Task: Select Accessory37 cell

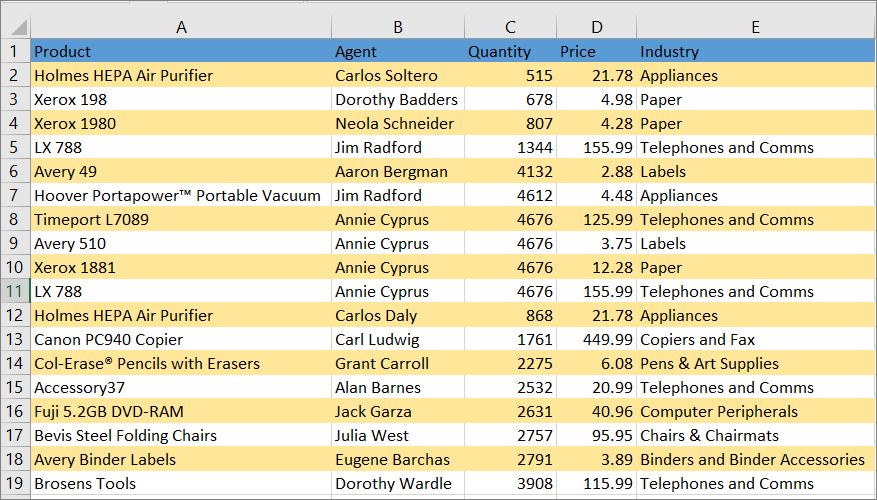Action: [181, 388]
